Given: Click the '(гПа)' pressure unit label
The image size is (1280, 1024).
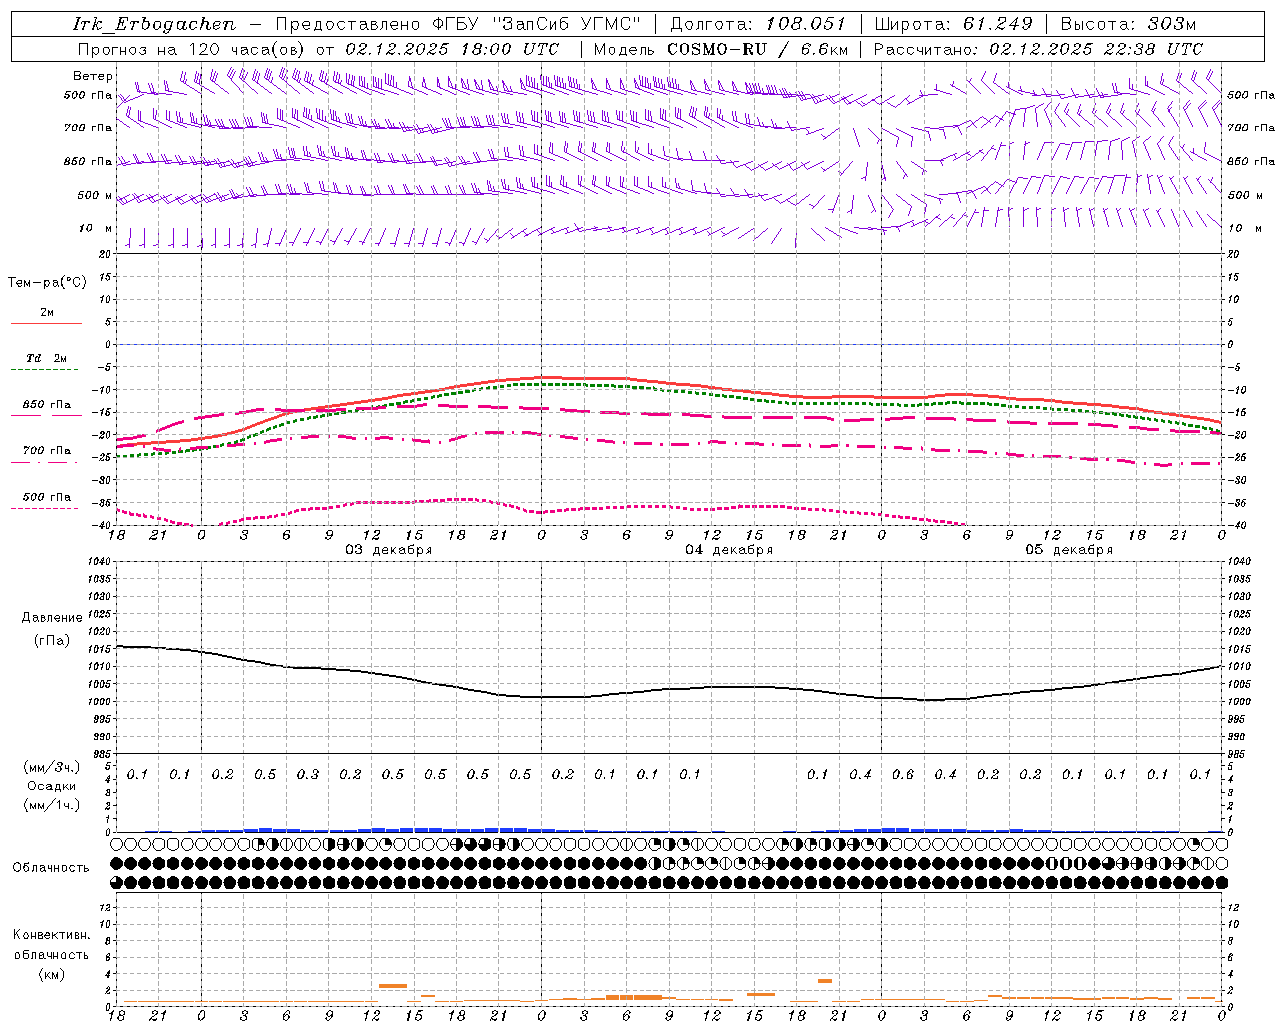Looking at the screenshot, I should coord(51,640).
